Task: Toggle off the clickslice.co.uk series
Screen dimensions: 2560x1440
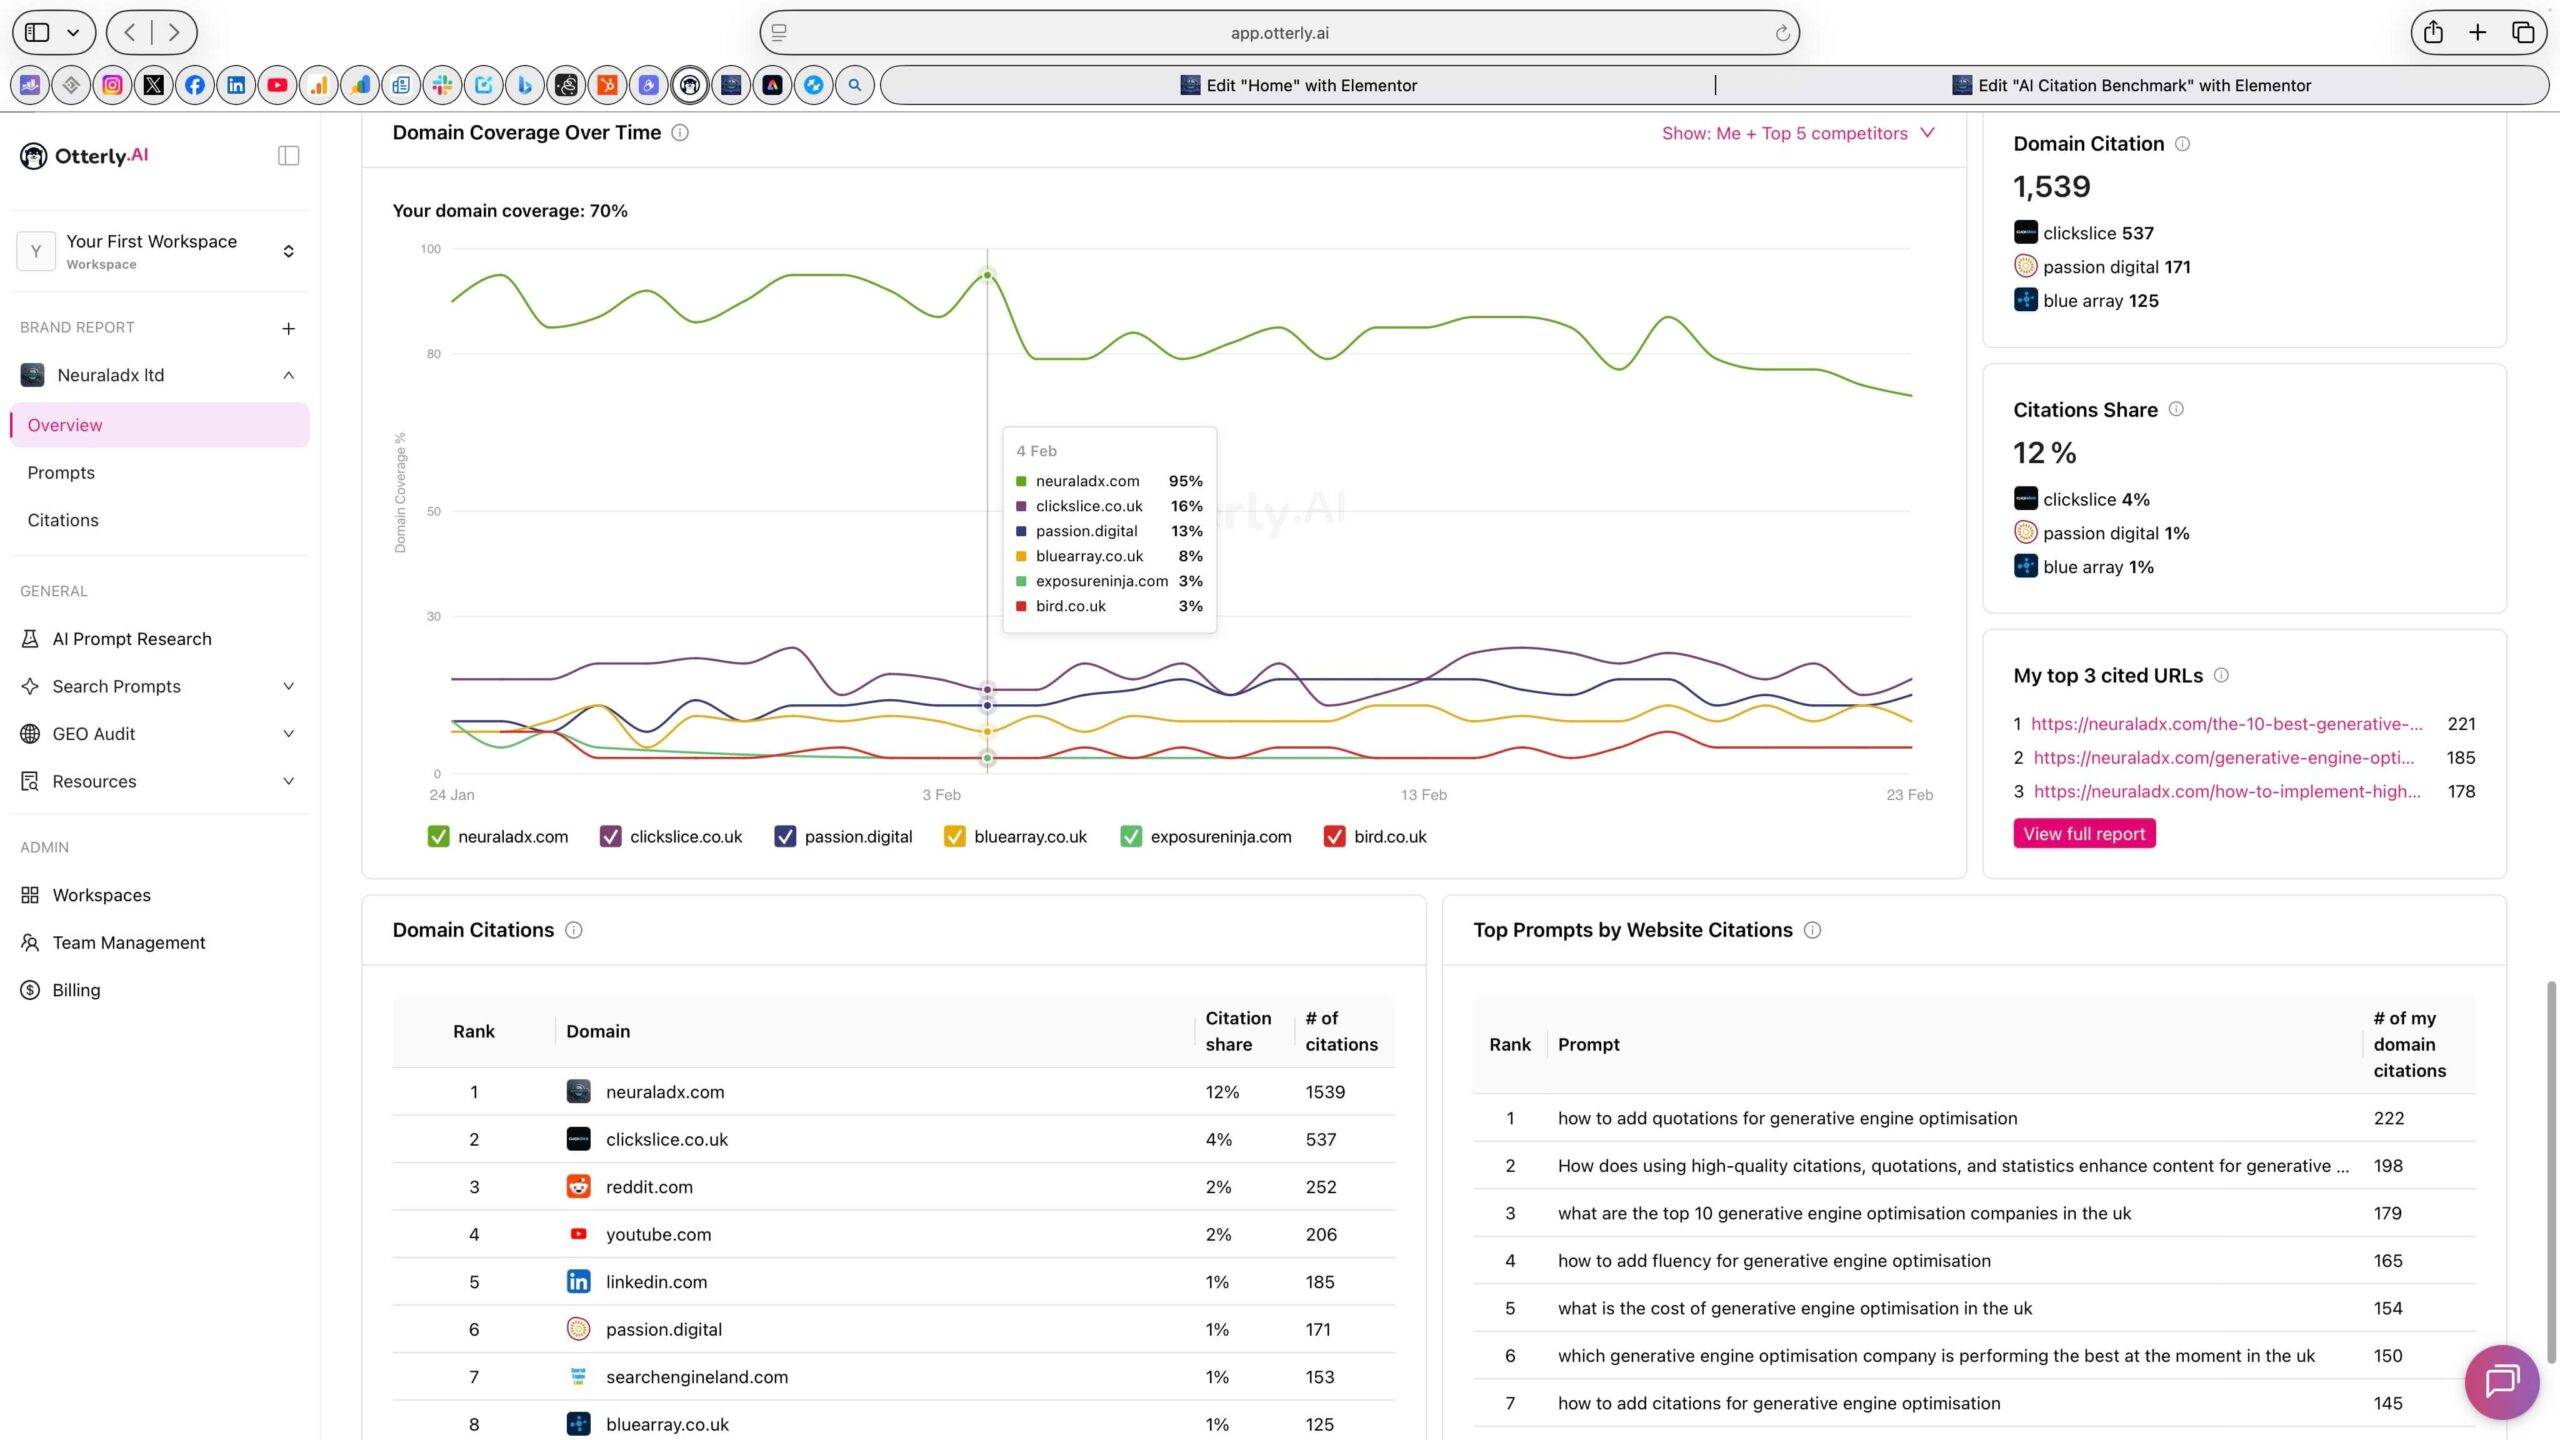Action: (610, 836)
